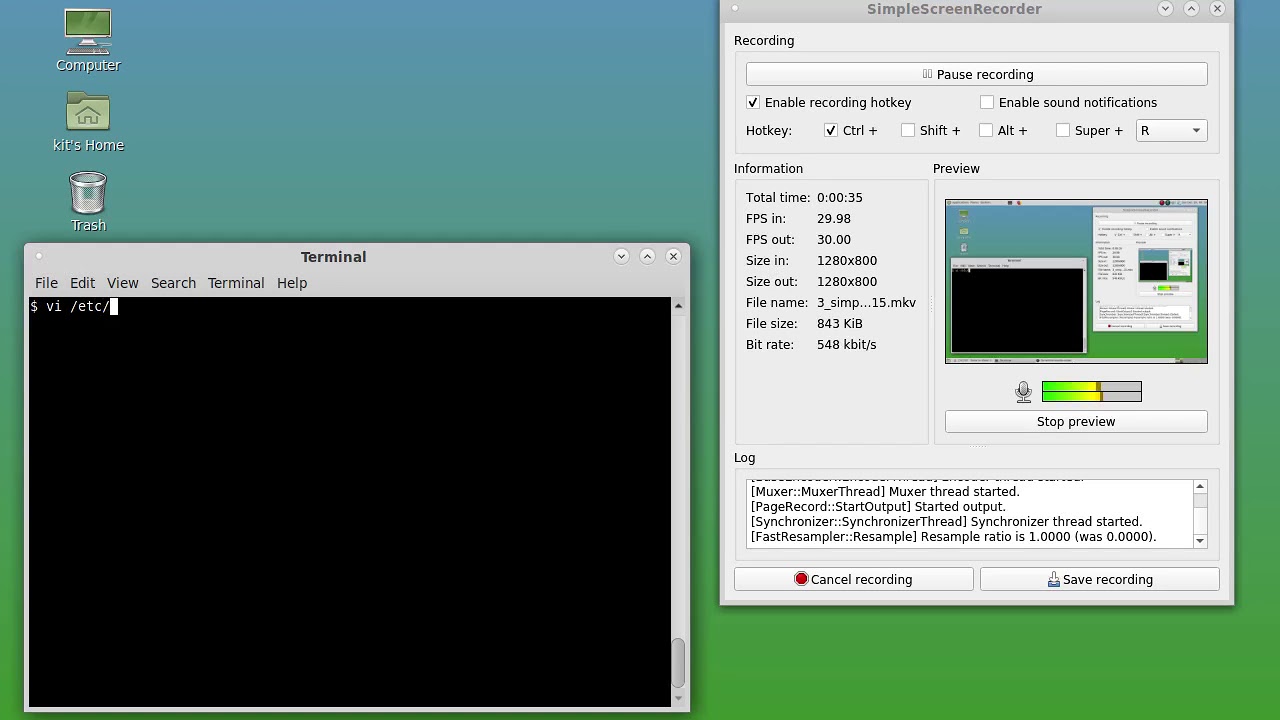Open kit's Home folder icon
Screen dimensions: 1280x720
point(88,112)
